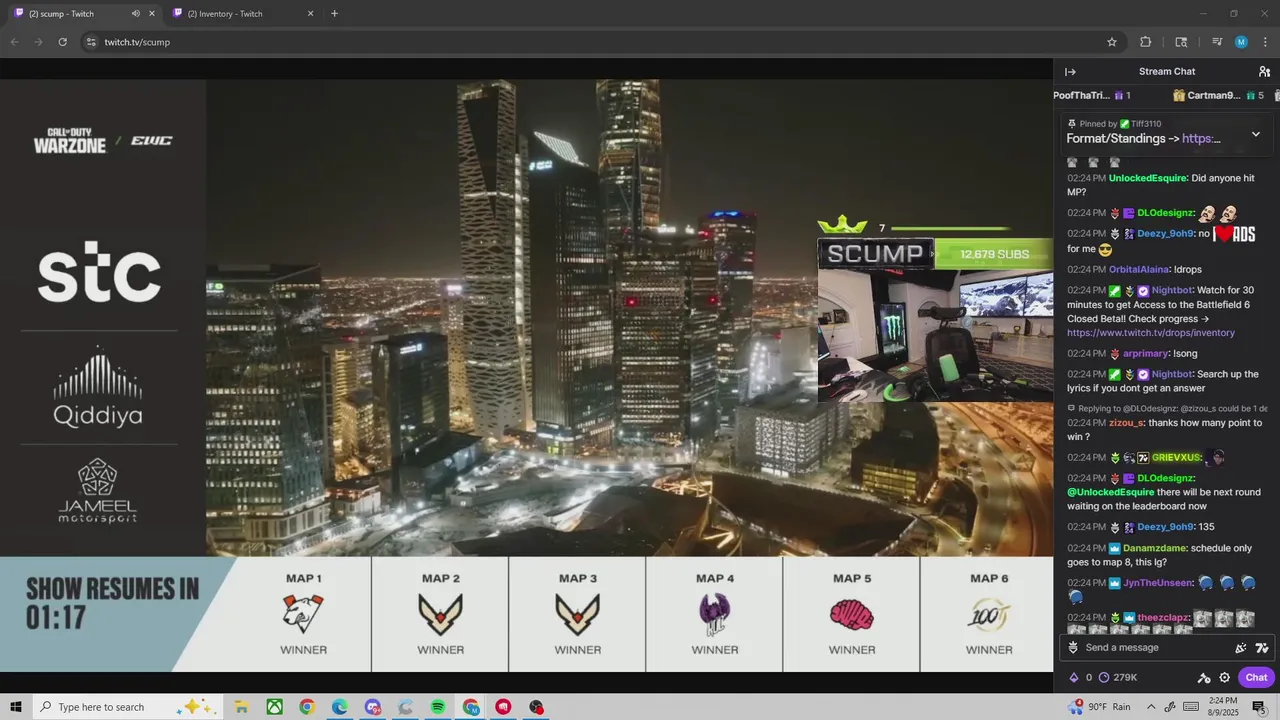Open a new browser tab with plus button
Screen dimensions: 1280x720
point(334,14)
